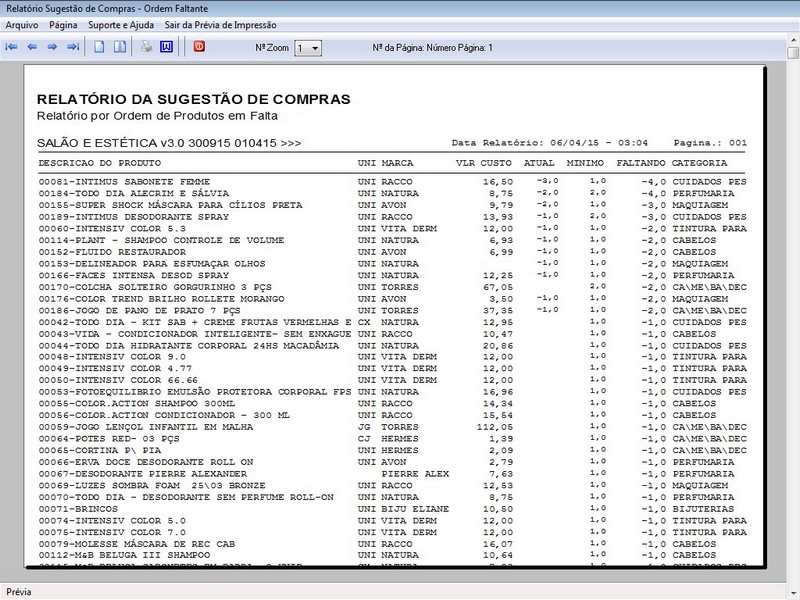This screenshot has width=800, height=600.
Task: Switch to single page view
Action: point(100,47)
